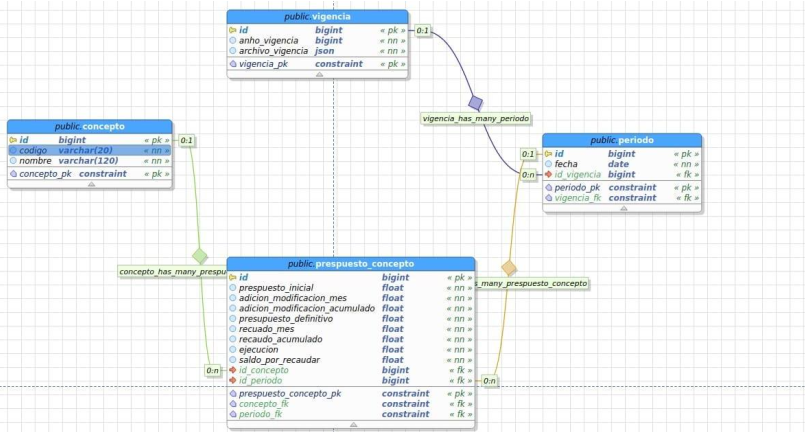Click the column icon beside codigo
Screen dimensions: 805x432
point(13,151)
